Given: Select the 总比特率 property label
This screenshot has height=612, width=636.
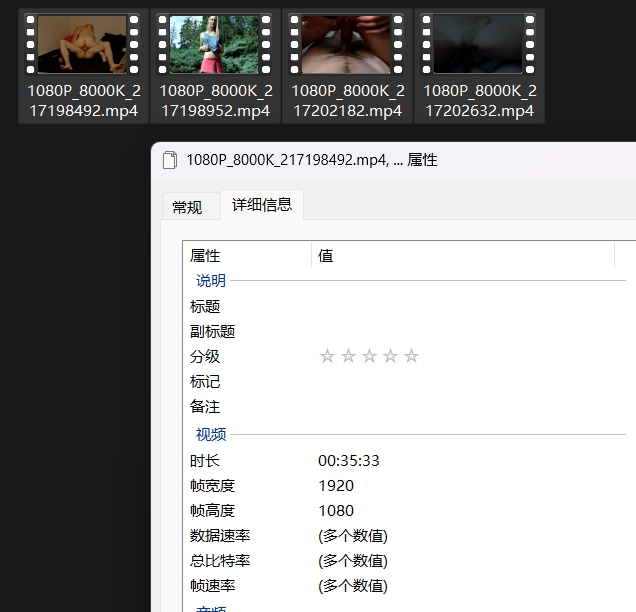Looking at the screenshot, I should (x=220, y=561).
